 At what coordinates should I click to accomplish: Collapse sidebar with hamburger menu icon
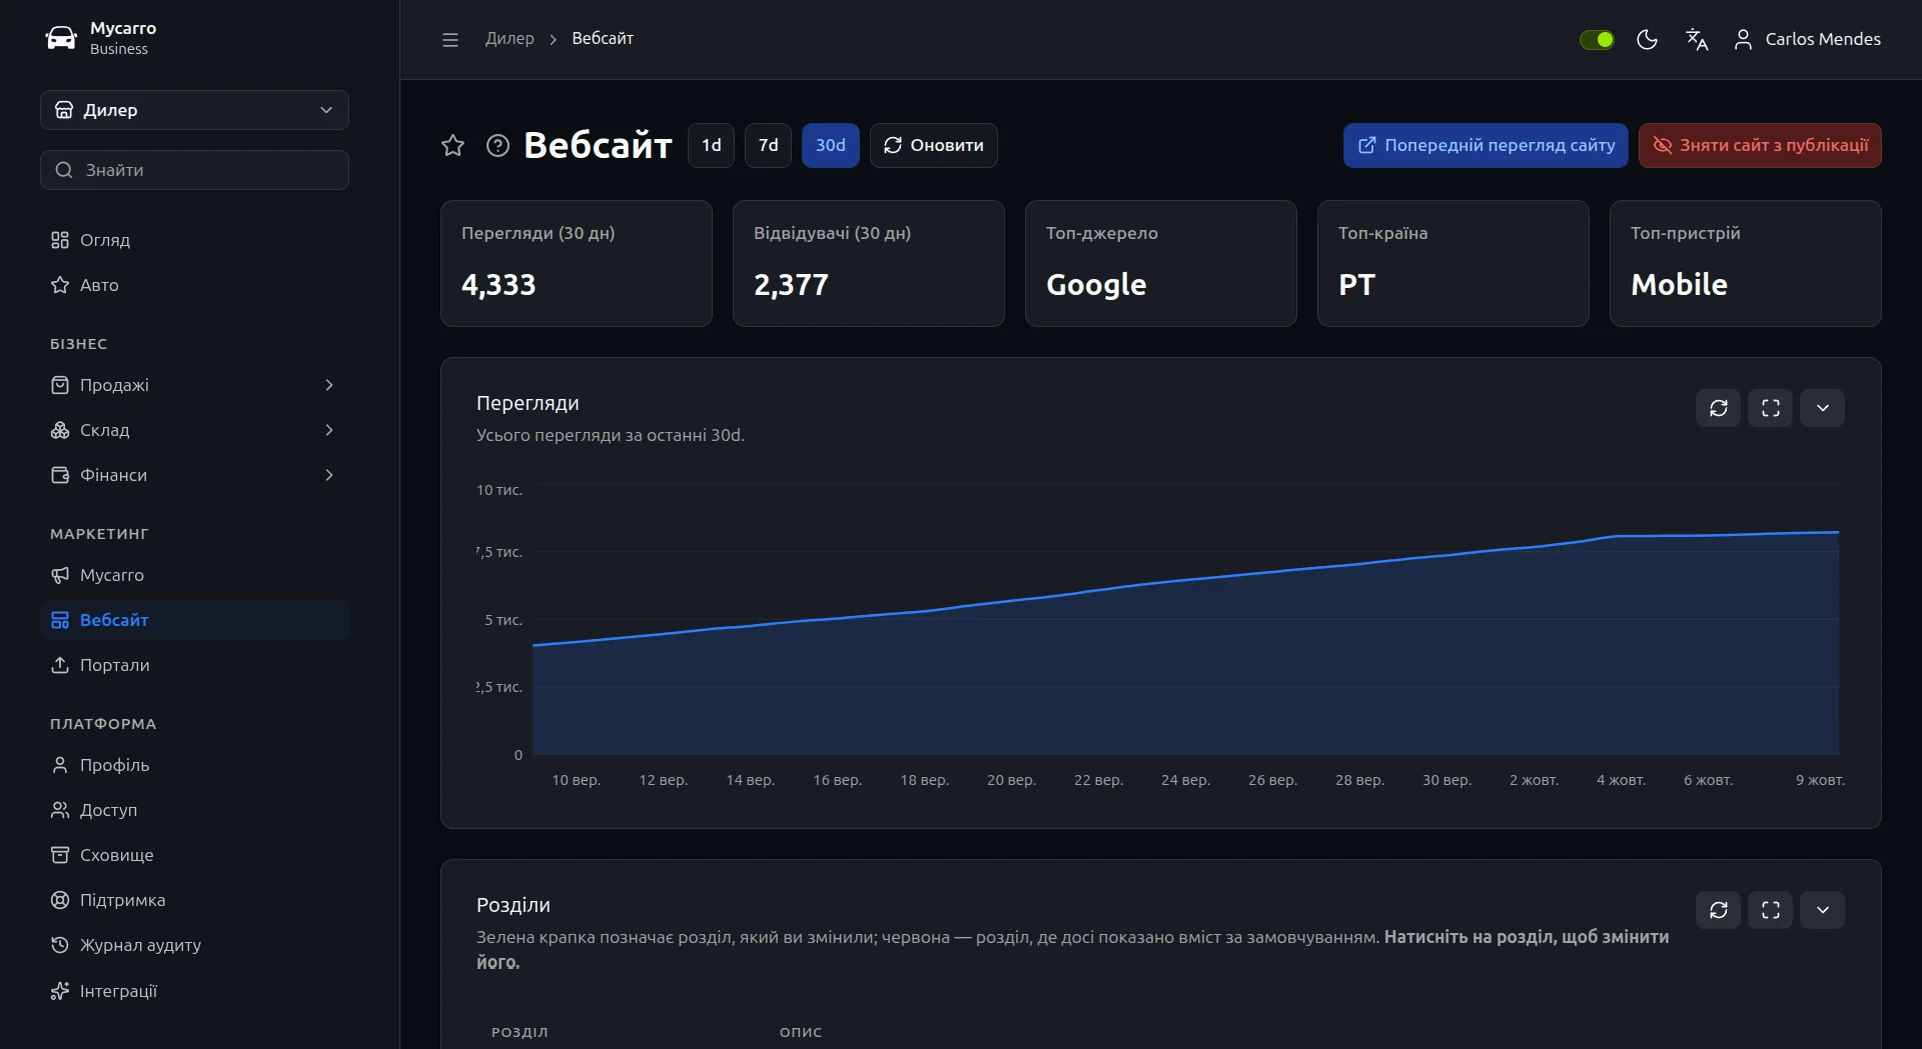450,40
